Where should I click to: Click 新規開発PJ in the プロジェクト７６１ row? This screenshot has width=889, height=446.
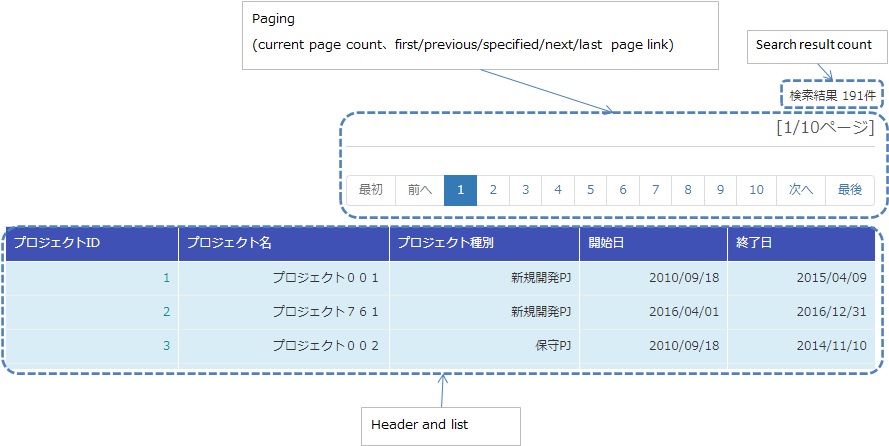click(x=485, y=312)
